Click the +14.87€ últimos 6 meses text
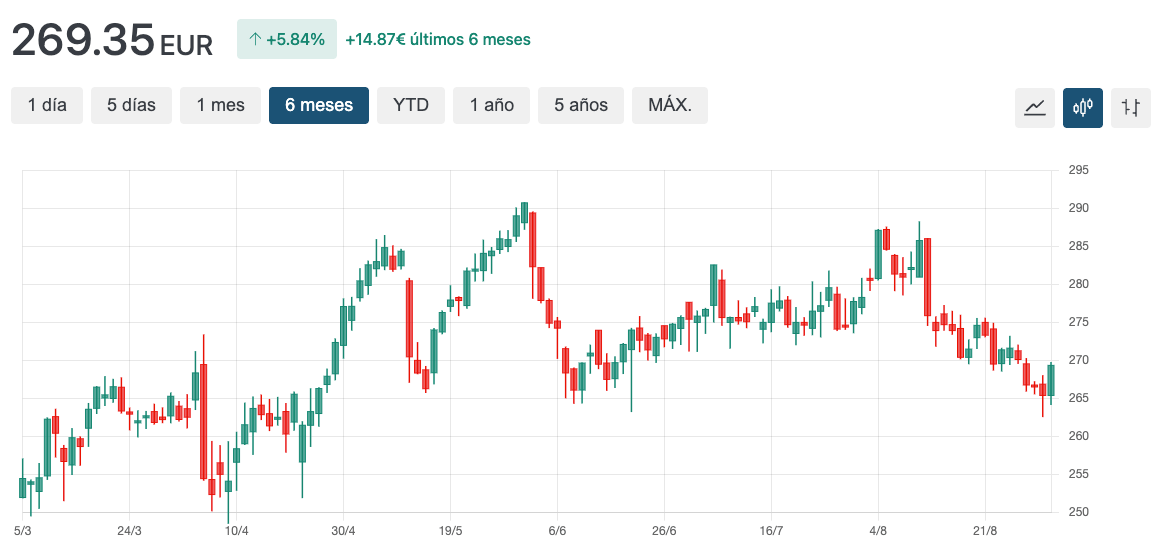 pyautogui.click(x=438, y=39)
